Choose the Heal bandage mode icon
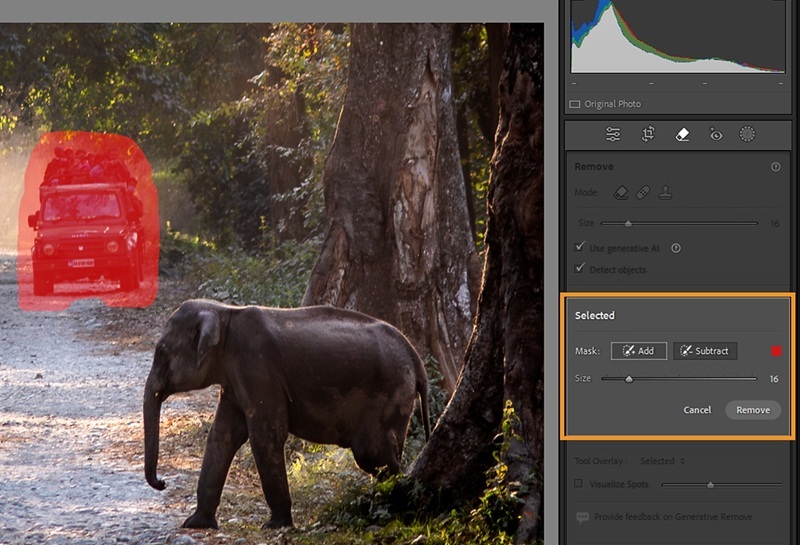Screen dimensions: 800x545 [643, 192]
